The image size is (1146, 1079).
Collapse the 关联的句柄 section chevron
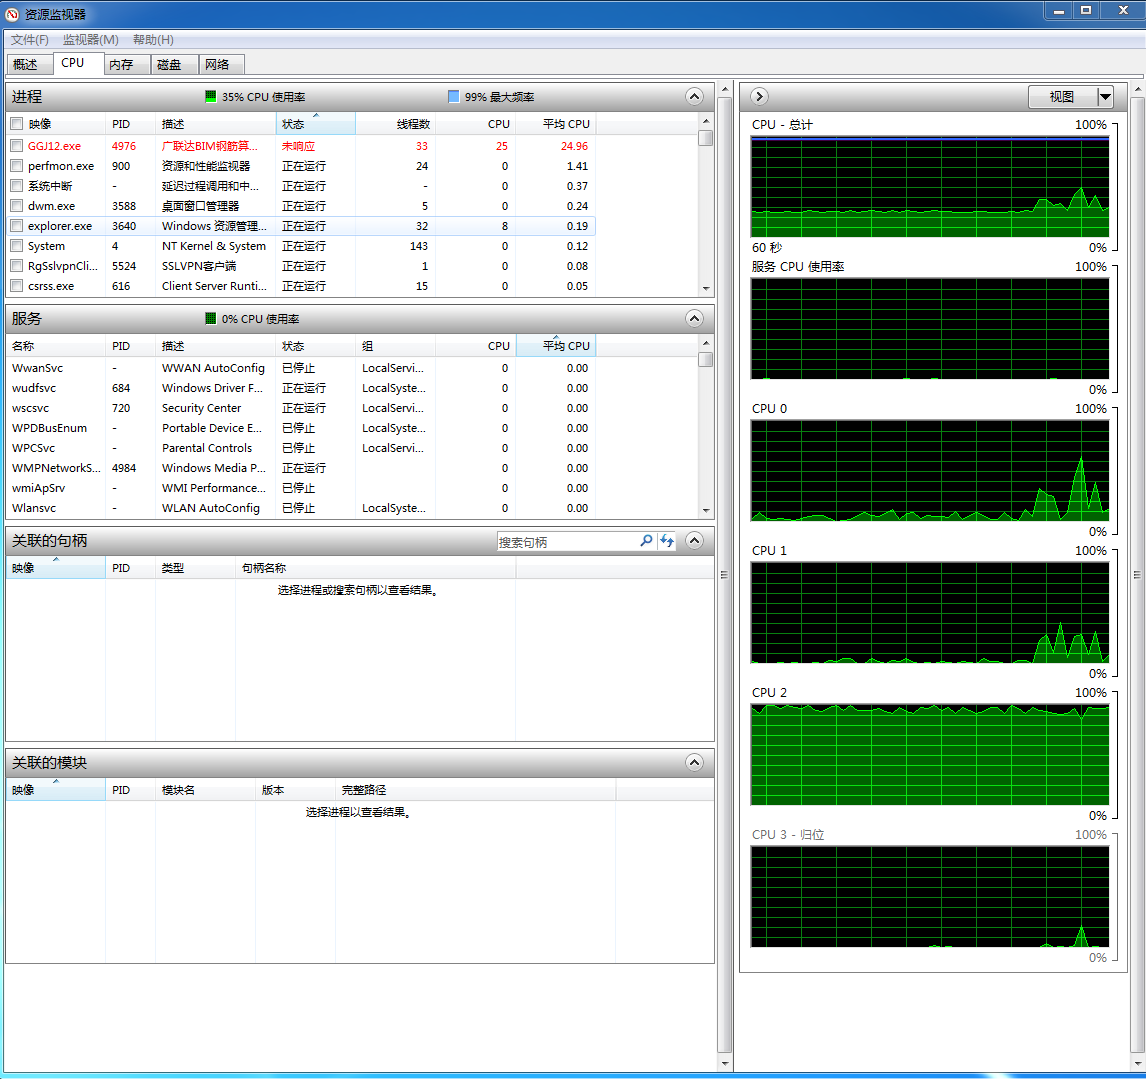tap(694, 541)
